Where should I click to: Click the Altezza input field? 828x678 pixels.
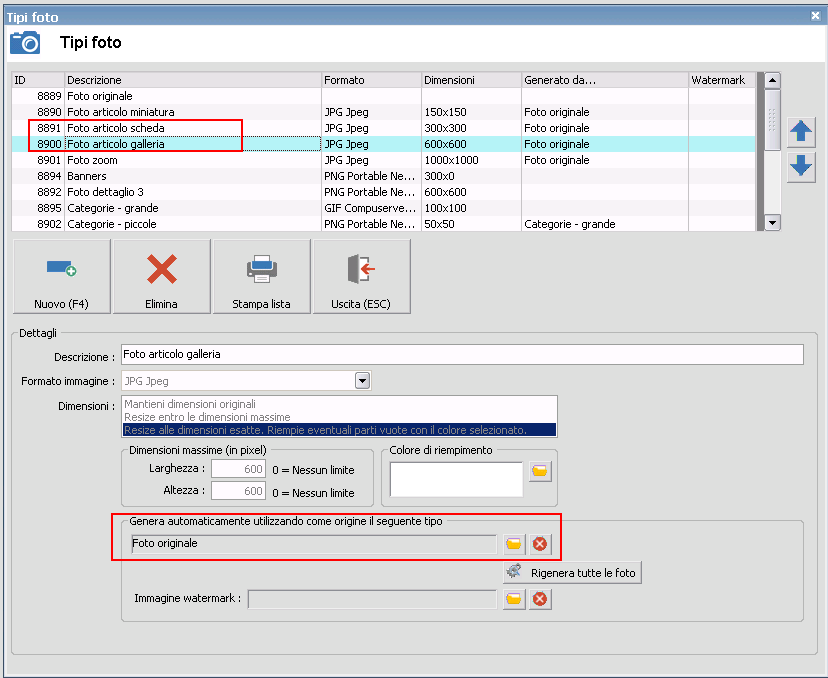(238, 491)
